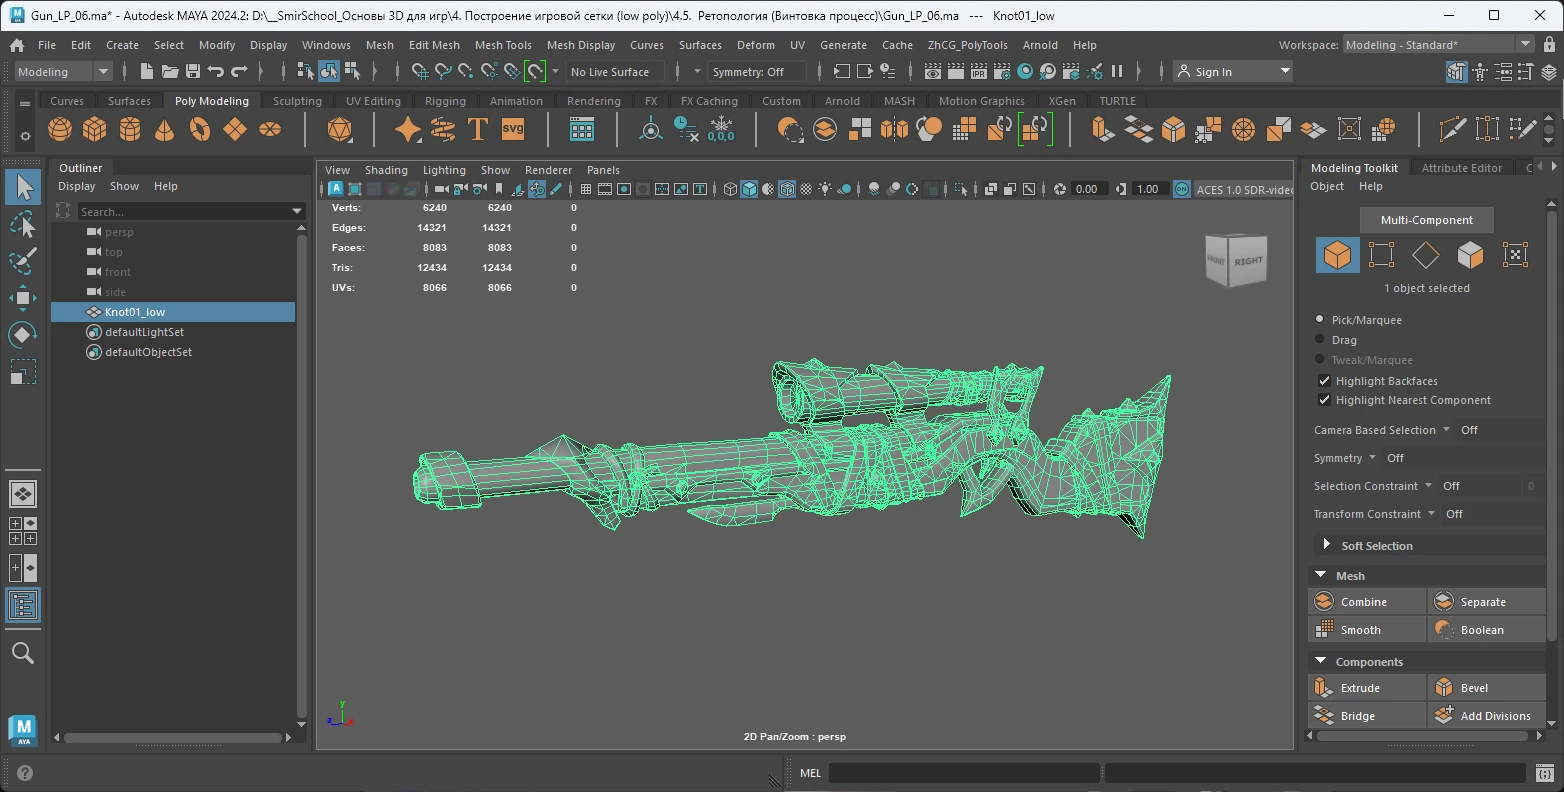The height and width of the screenshot is (792, 1564).
Task: Click the Type (T) text tool icon
Action: tap(478, 130)
